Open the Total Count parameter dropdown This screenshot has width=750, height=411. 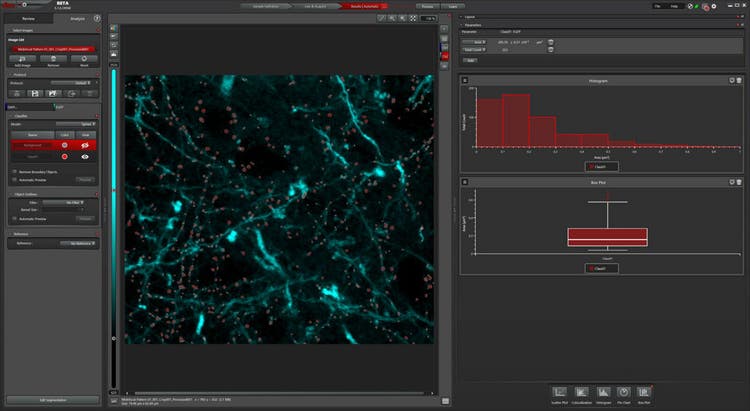coord(474,50)
